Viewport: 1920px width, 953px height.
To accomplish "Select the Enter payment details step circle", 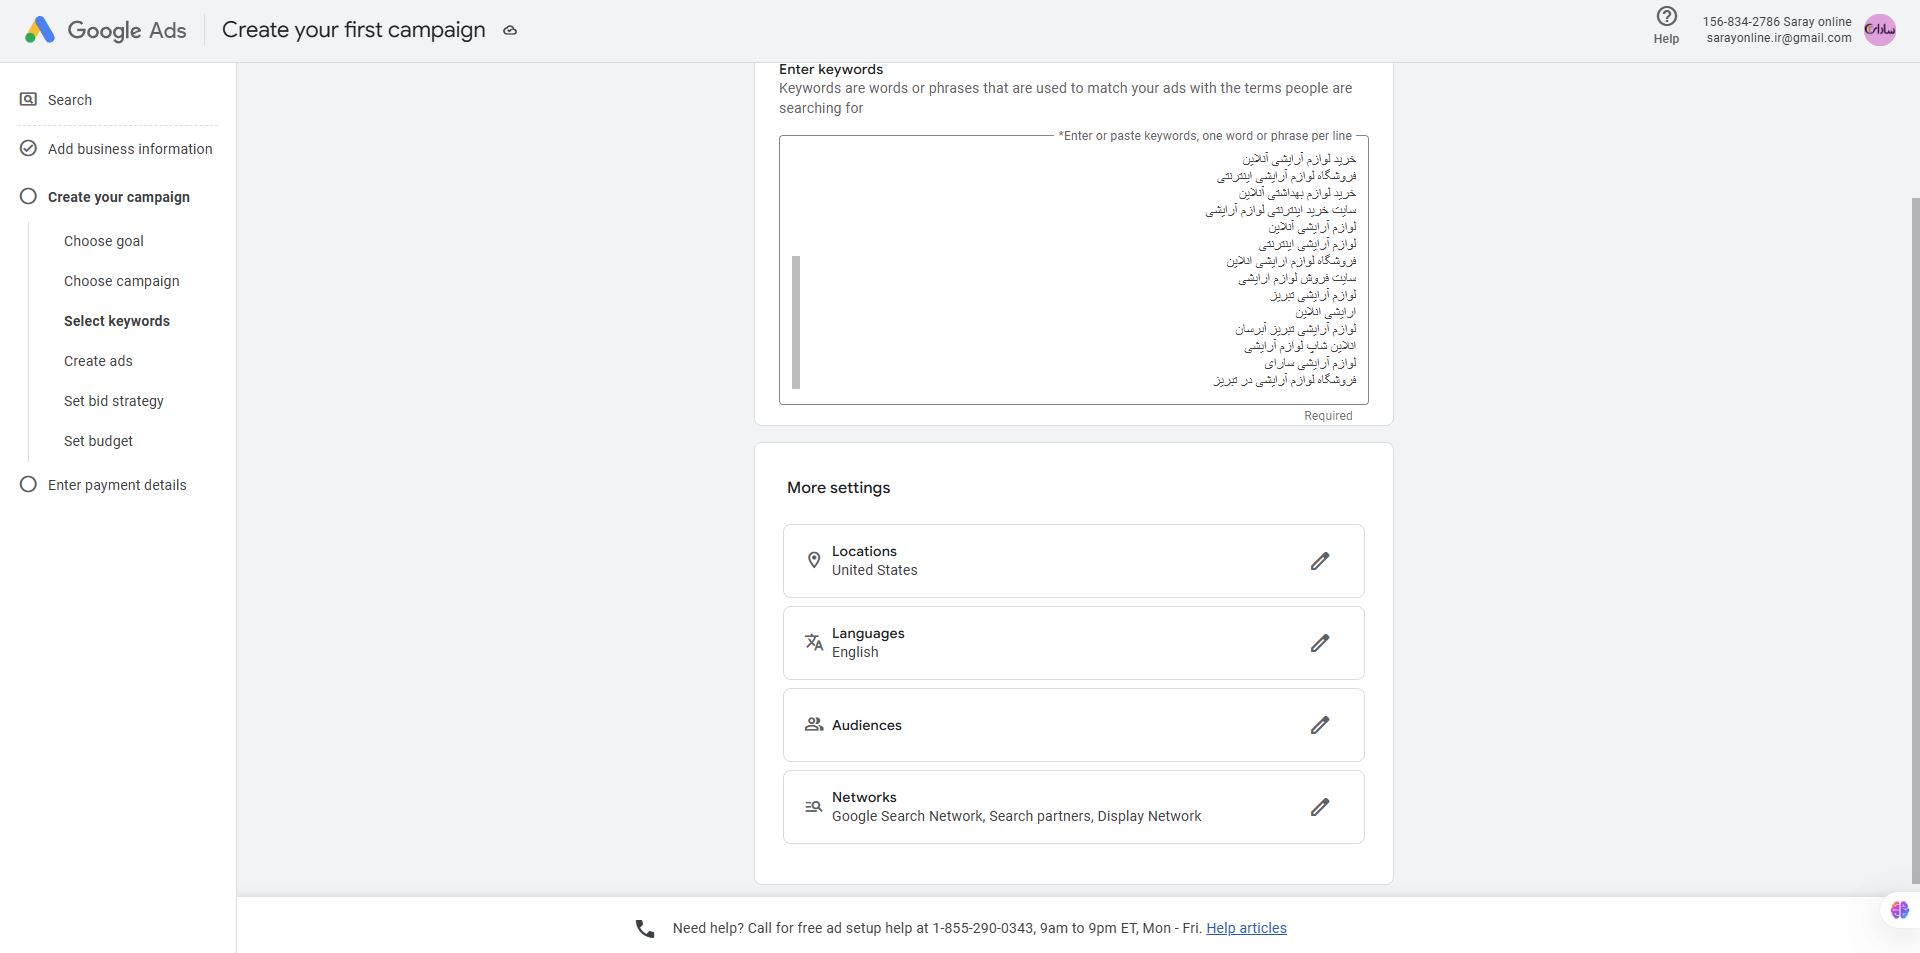I will (28, 485).
